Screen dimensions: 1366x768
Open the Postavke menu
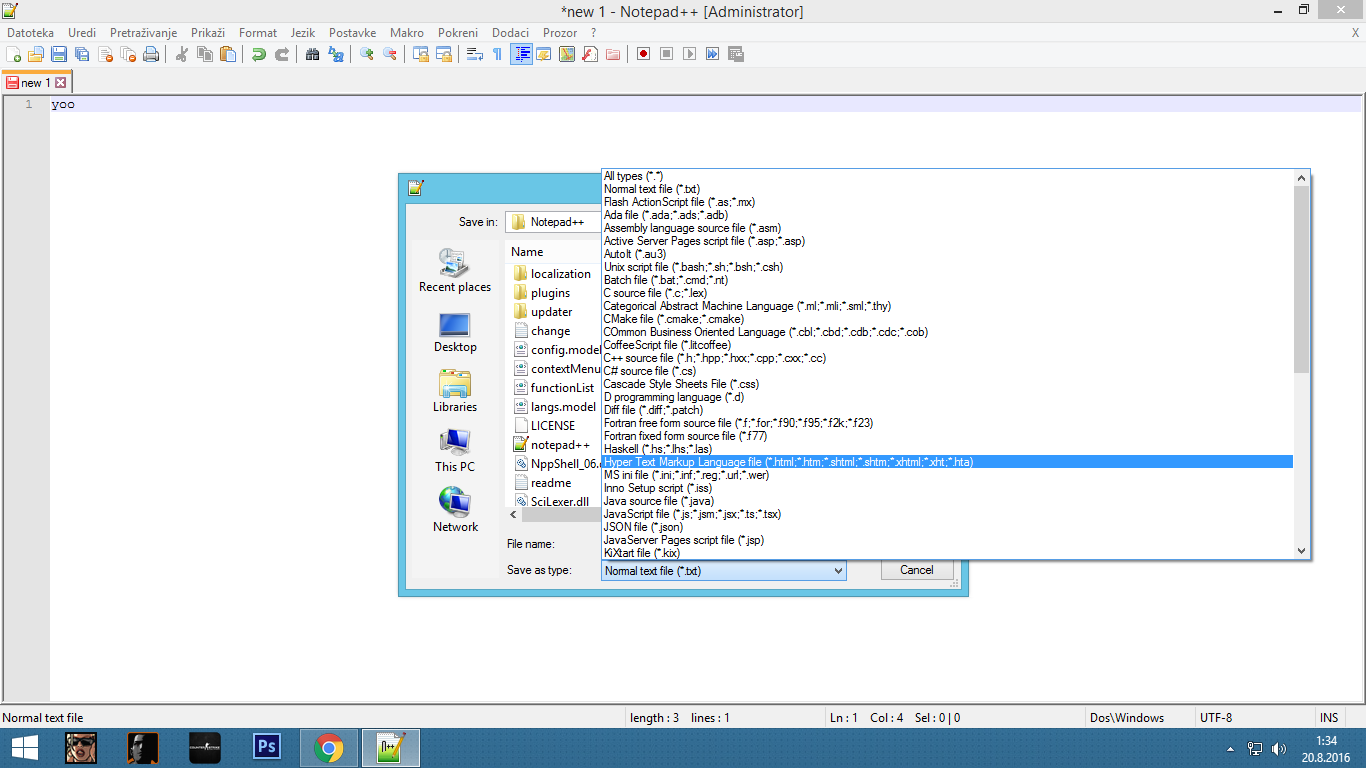[x=352, y=33]
